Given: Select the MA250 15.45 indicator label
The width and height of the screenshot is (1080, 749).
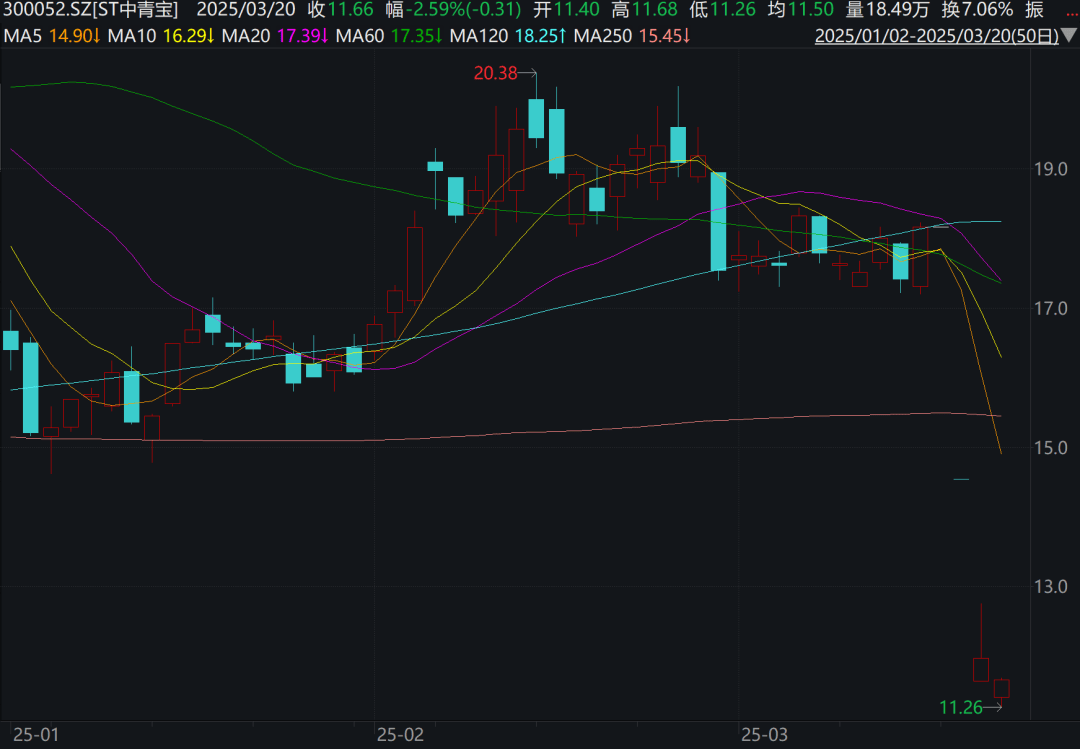Looking at the screenshot, I should (632, 36).
